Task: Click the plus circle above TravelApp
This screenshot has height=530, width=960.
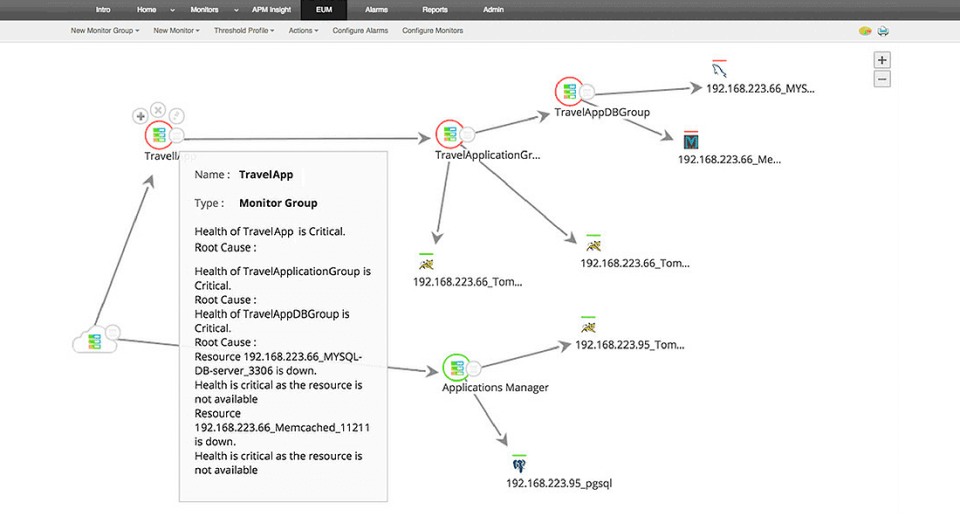Action: 140,116
